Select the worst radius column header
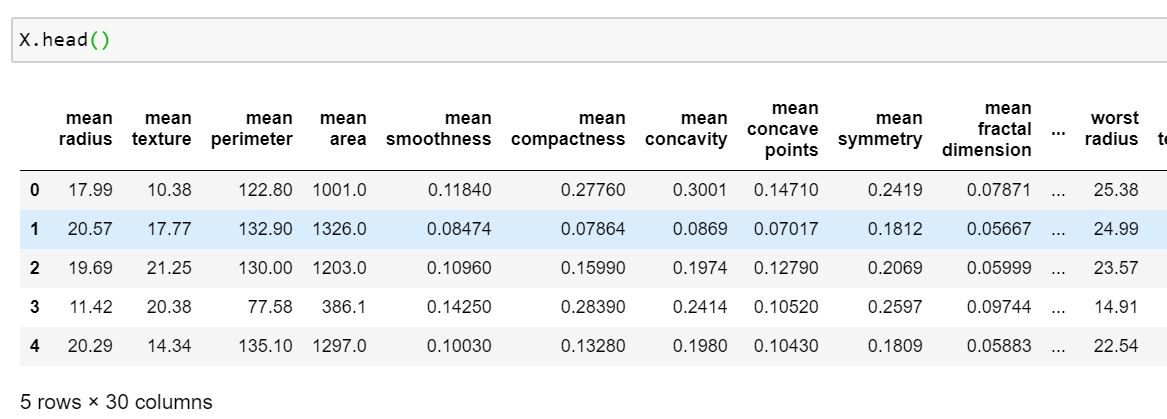The height and width of the screenshot is (419, 1167). point(1111,129)
